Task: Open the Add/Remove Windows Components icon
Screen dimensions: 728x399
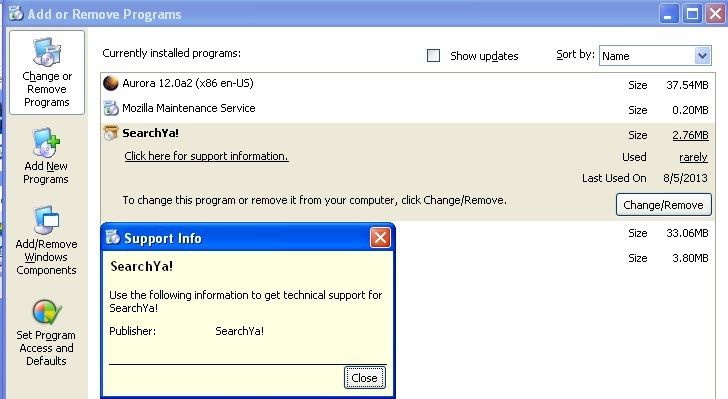Action: click(x=46, y=220)
